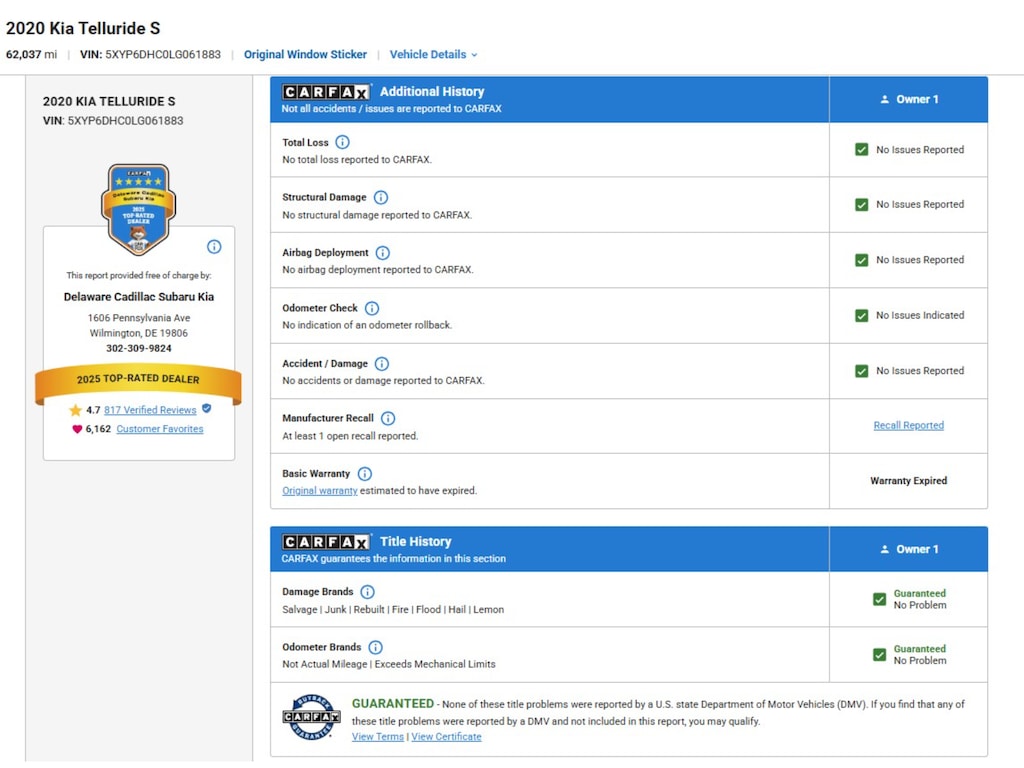Expand the Vehicle Details dropdown

point(434,55)
